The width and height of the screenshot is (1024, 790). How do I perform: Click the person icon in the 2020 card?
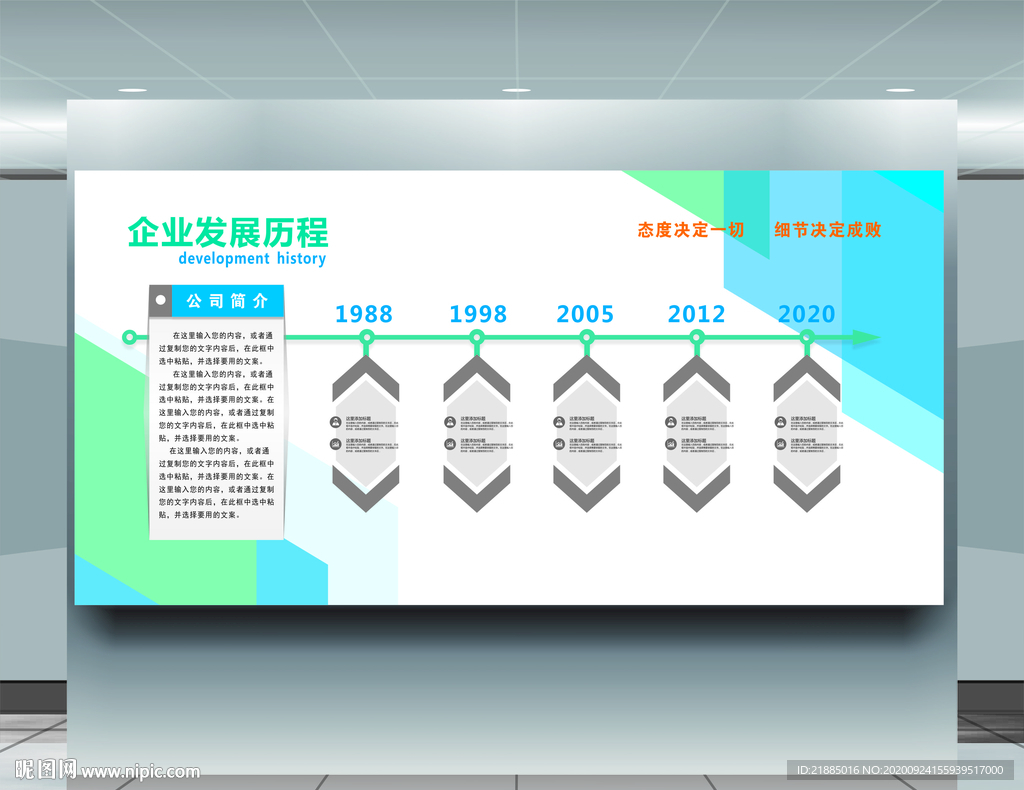(780, 422)
